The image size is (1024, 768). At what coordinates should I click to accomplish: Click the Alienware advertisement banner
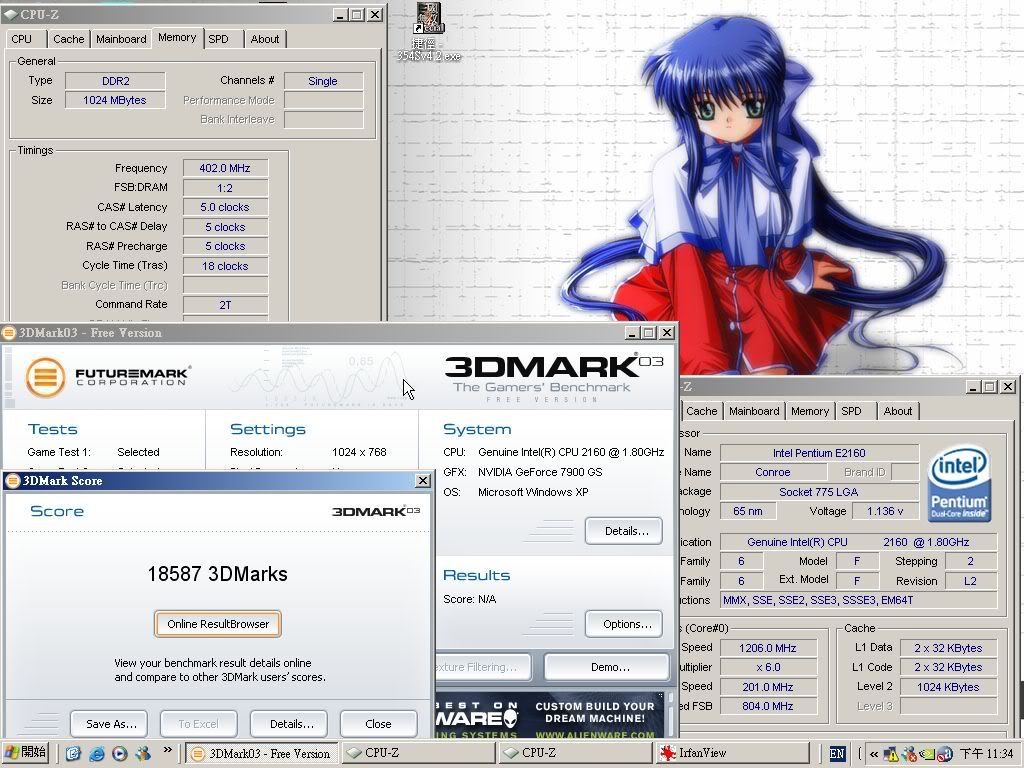[x=551, y=715]
